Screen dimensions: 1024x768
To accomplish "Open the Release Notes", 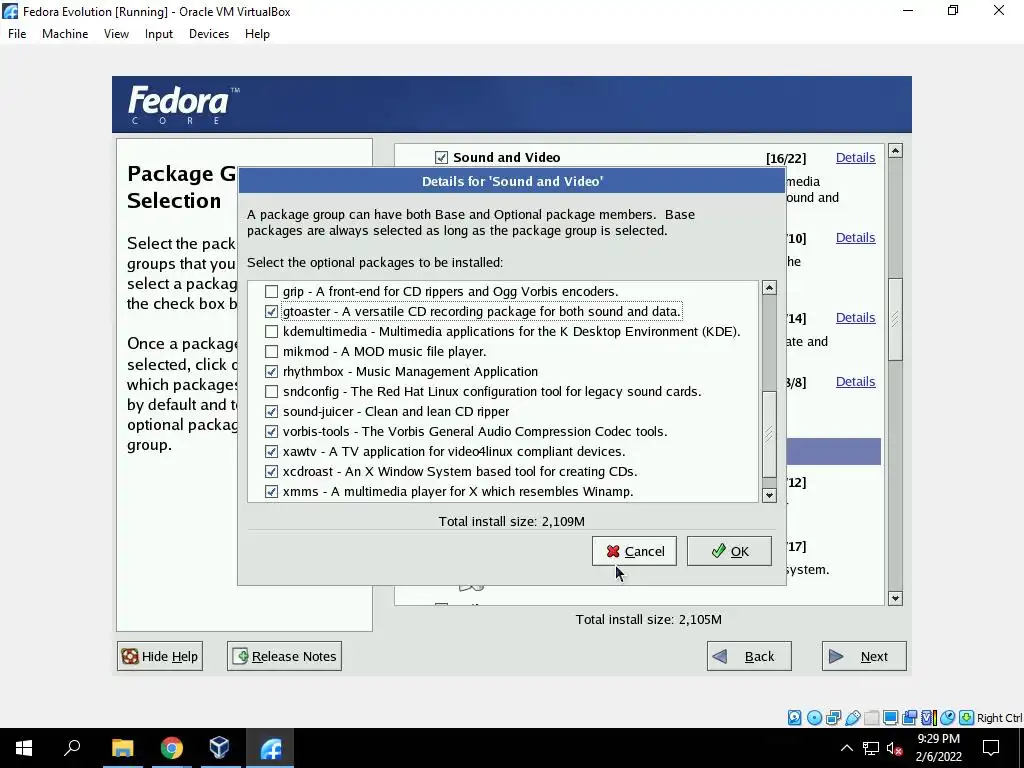I will (284, 656).
